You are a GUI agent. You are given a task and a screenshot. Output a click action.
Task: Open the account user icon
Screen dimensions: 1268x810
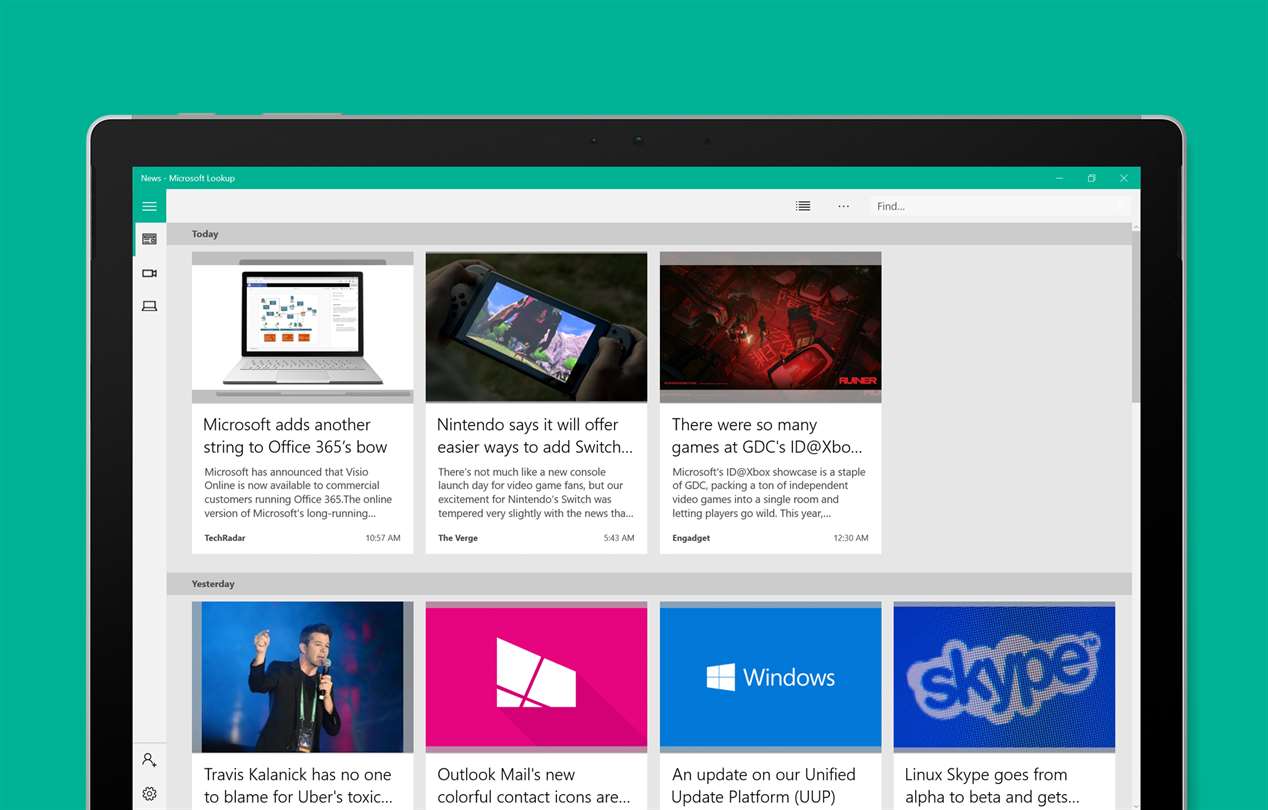coord(149,760)
